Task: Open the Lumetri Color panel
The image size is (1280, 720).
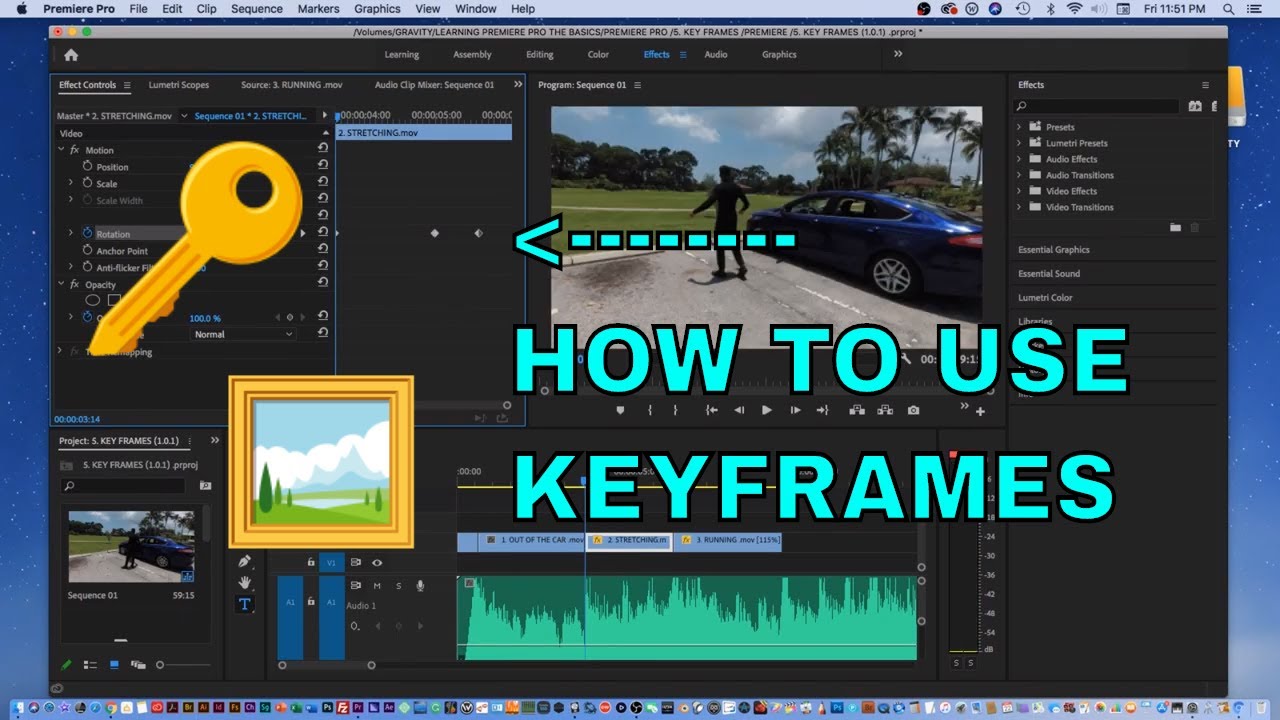Action: tap(1045, 298)
